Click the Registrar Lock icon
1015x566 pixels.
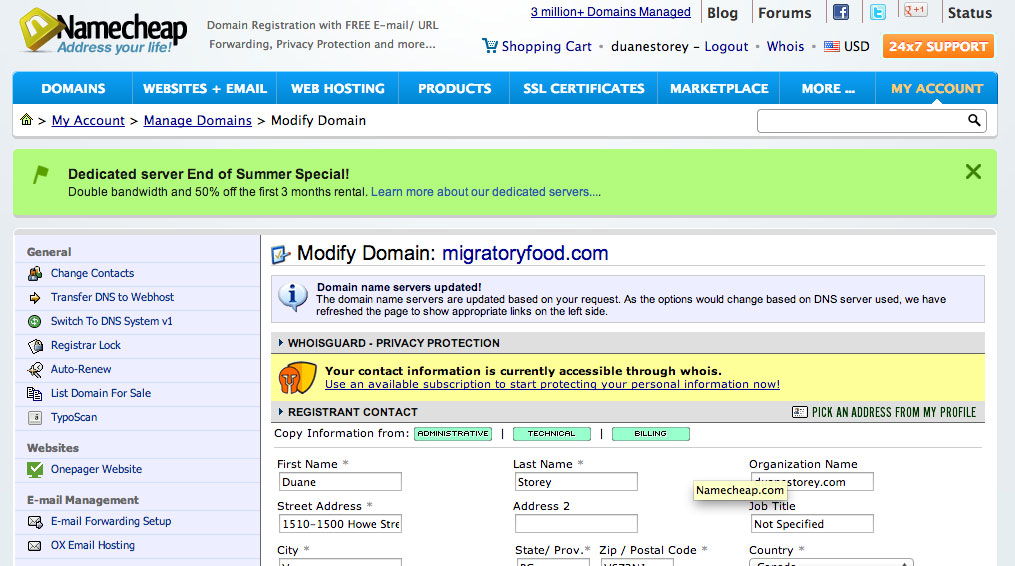[35, 346]
